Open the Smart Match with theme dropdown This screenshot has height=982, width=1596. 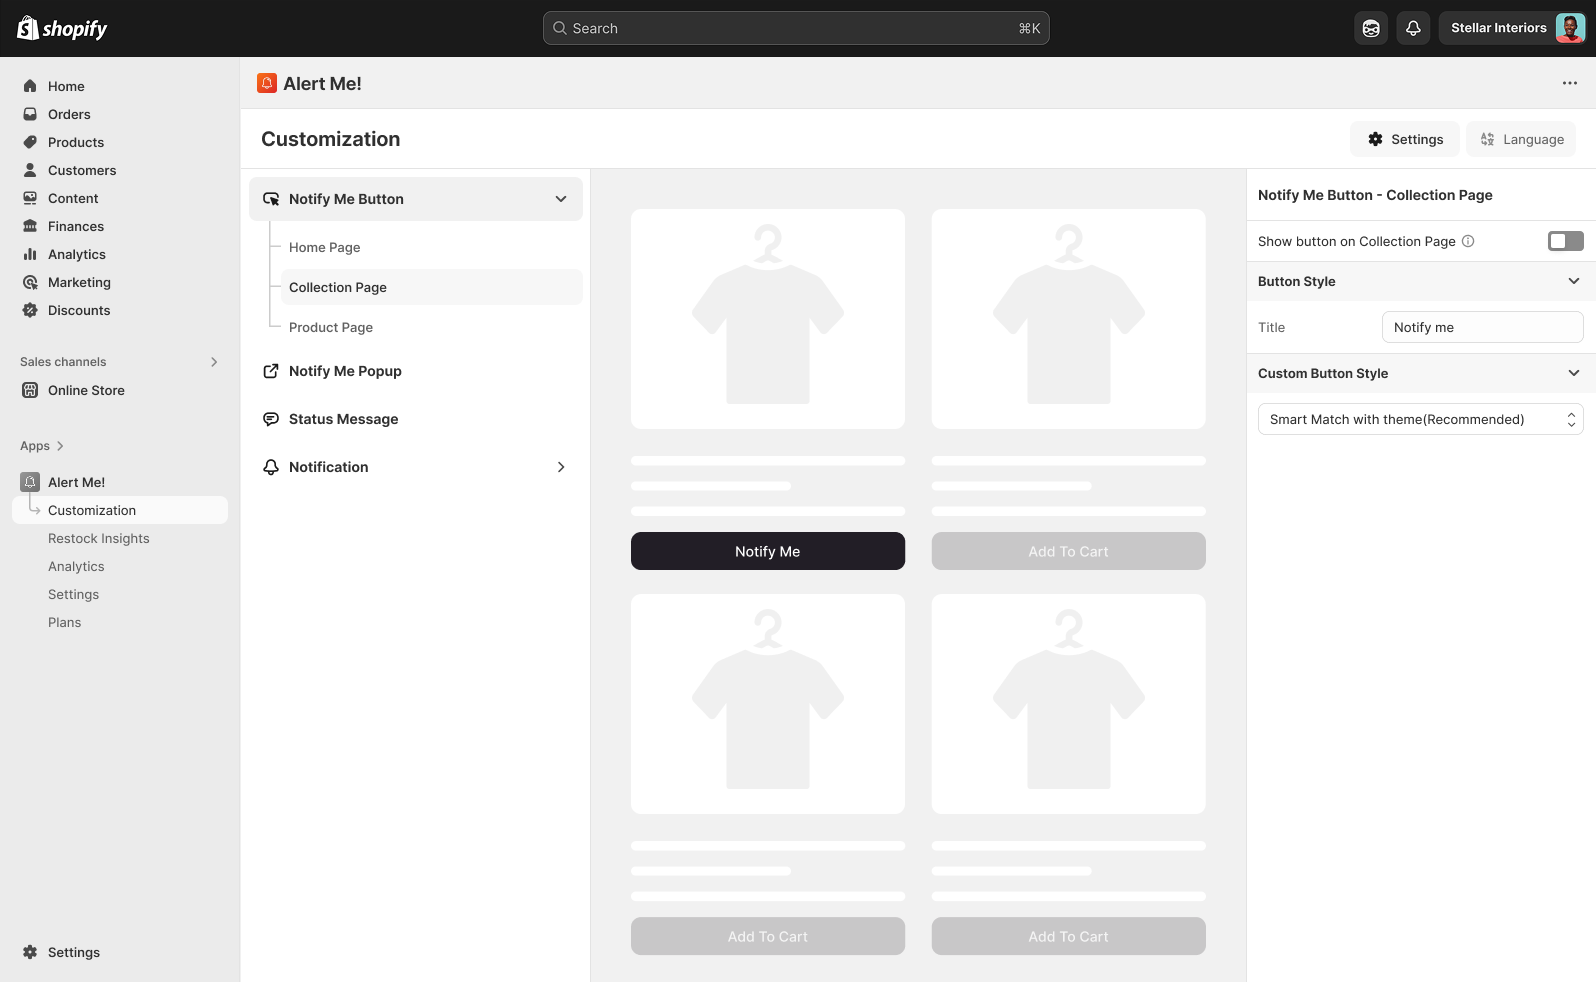click(1420, 419)
